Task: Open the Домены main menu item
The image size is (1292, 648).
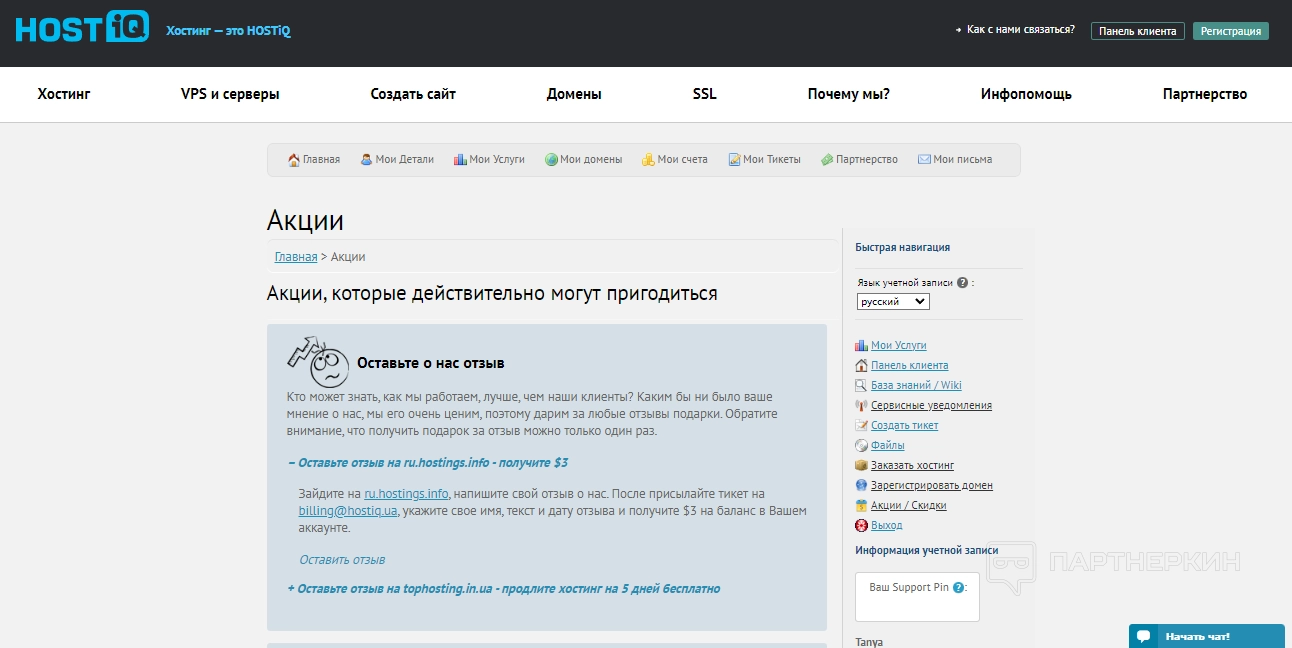Action: pos(574,94)
